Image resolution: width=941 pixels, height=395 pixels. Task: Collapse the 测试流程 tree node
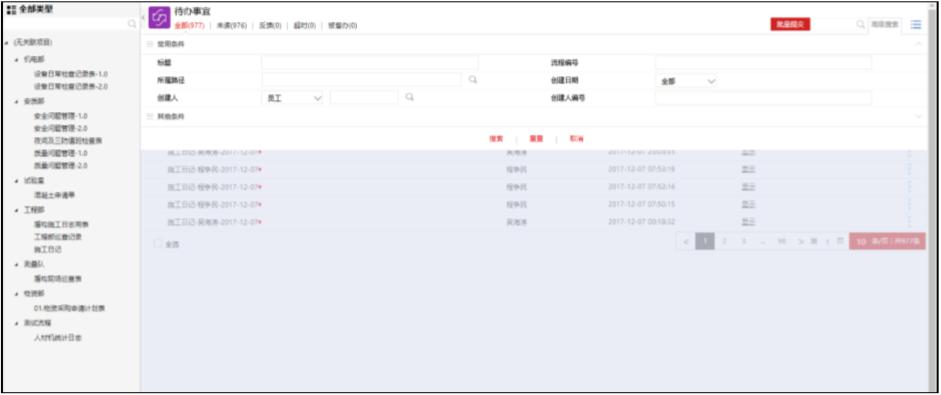coord(17,323)
